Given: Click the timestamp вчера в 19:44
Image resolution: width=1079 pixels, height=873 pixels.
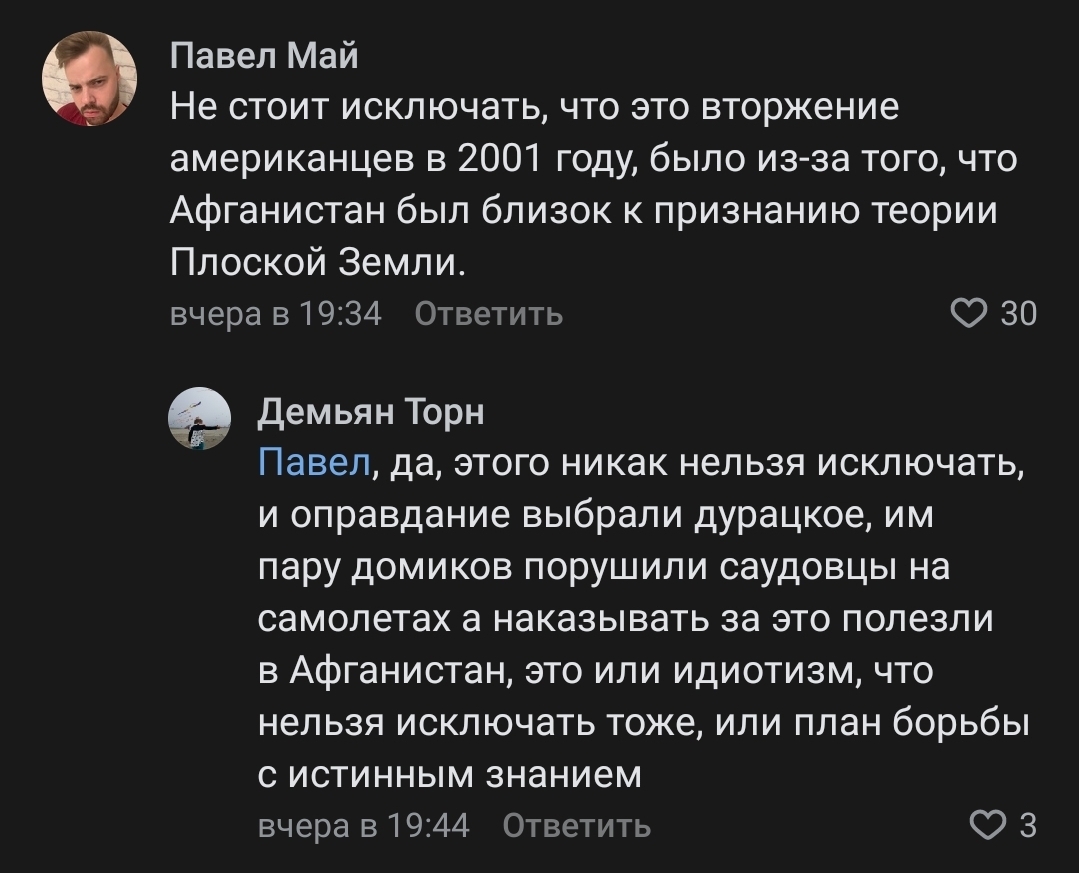Looking at the screenshot, I should pyautogui.click(x=364, y=826).
